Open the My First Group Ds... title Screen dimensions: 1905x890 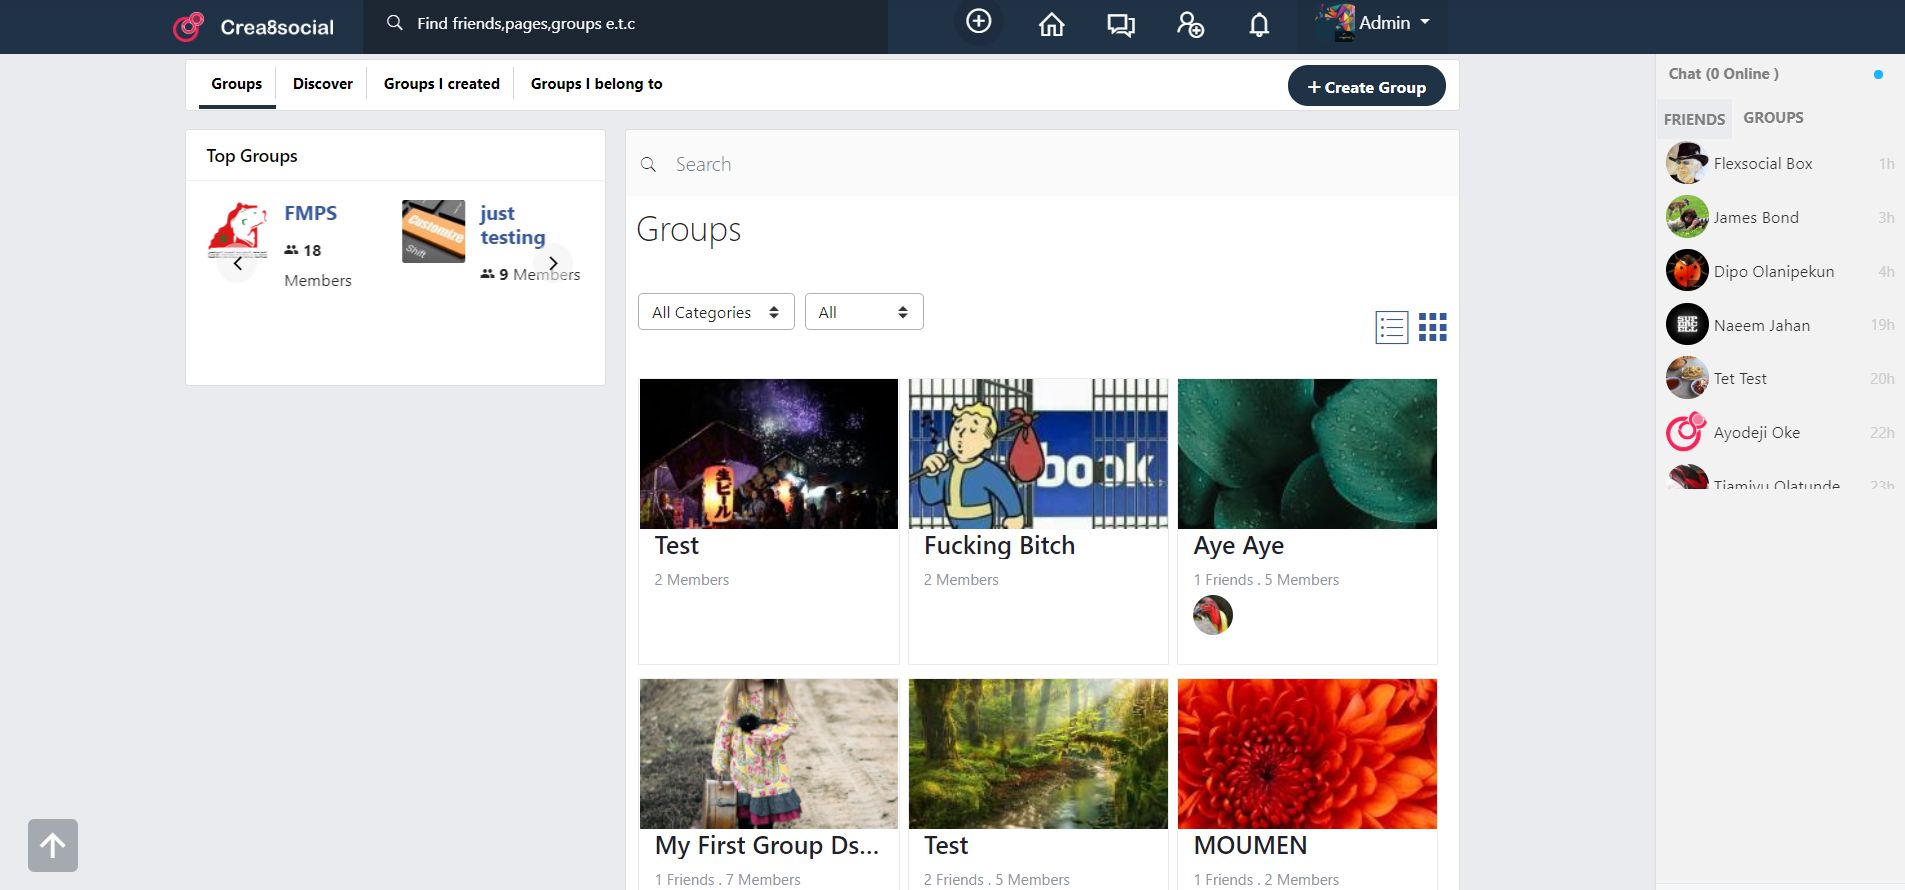[767, 846]
